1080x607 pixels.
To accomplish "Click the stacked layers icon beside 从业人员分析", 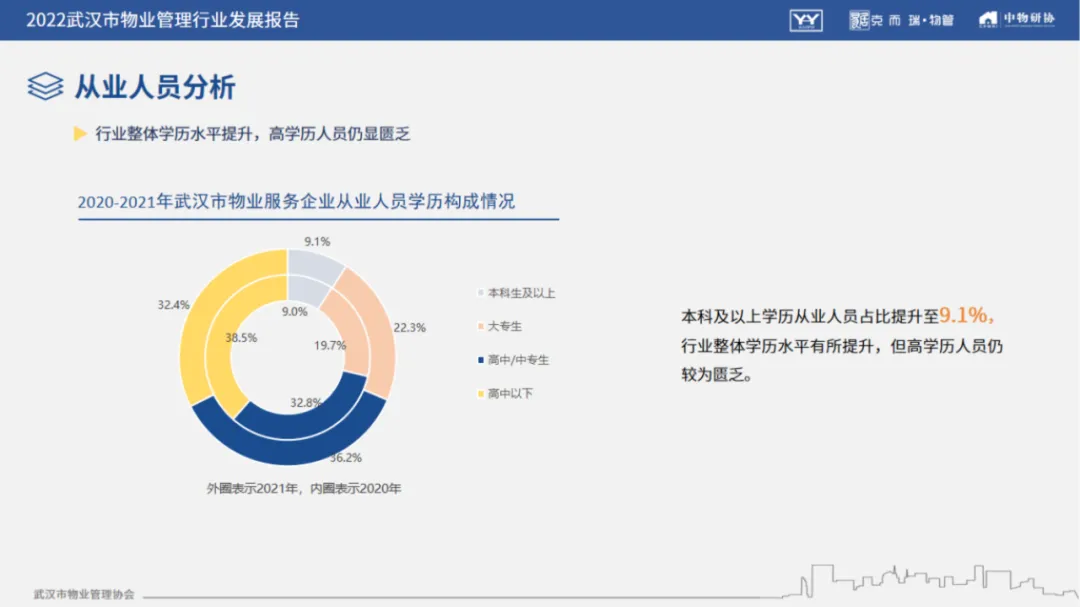I will 45,87.
